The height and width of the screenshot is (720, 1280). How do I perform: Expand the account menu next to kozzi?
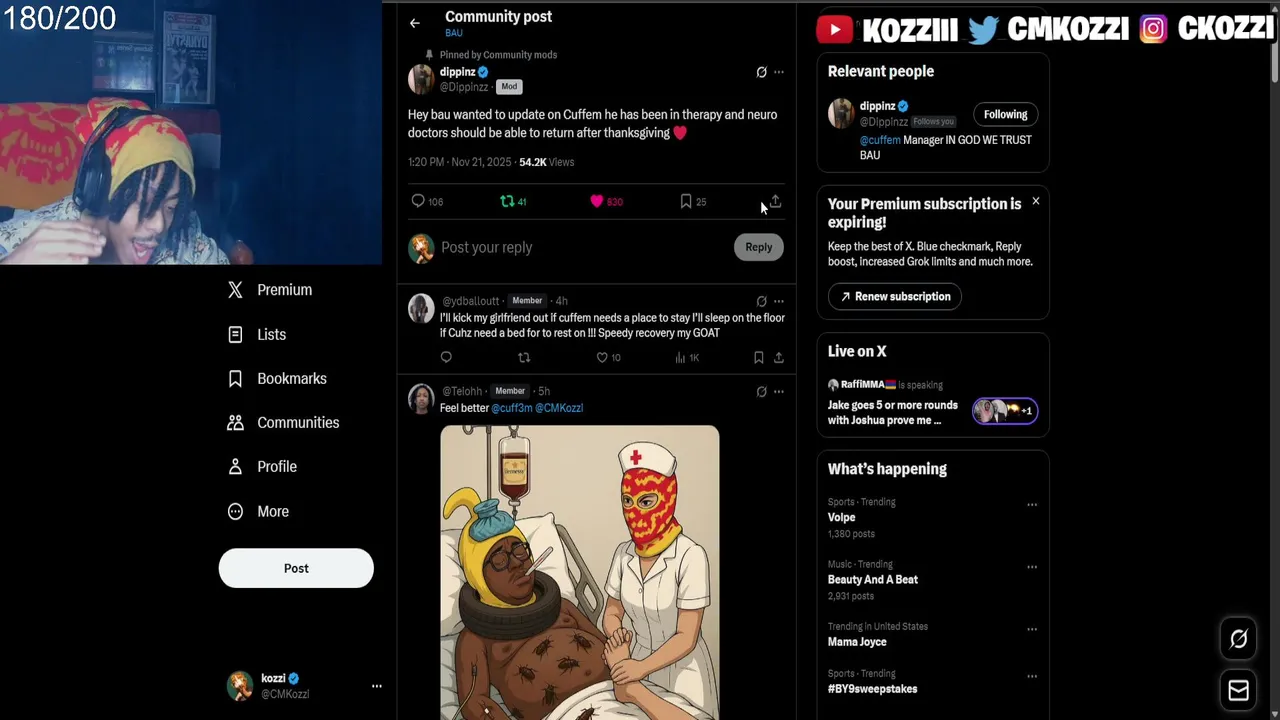click(x=377, y=686)
